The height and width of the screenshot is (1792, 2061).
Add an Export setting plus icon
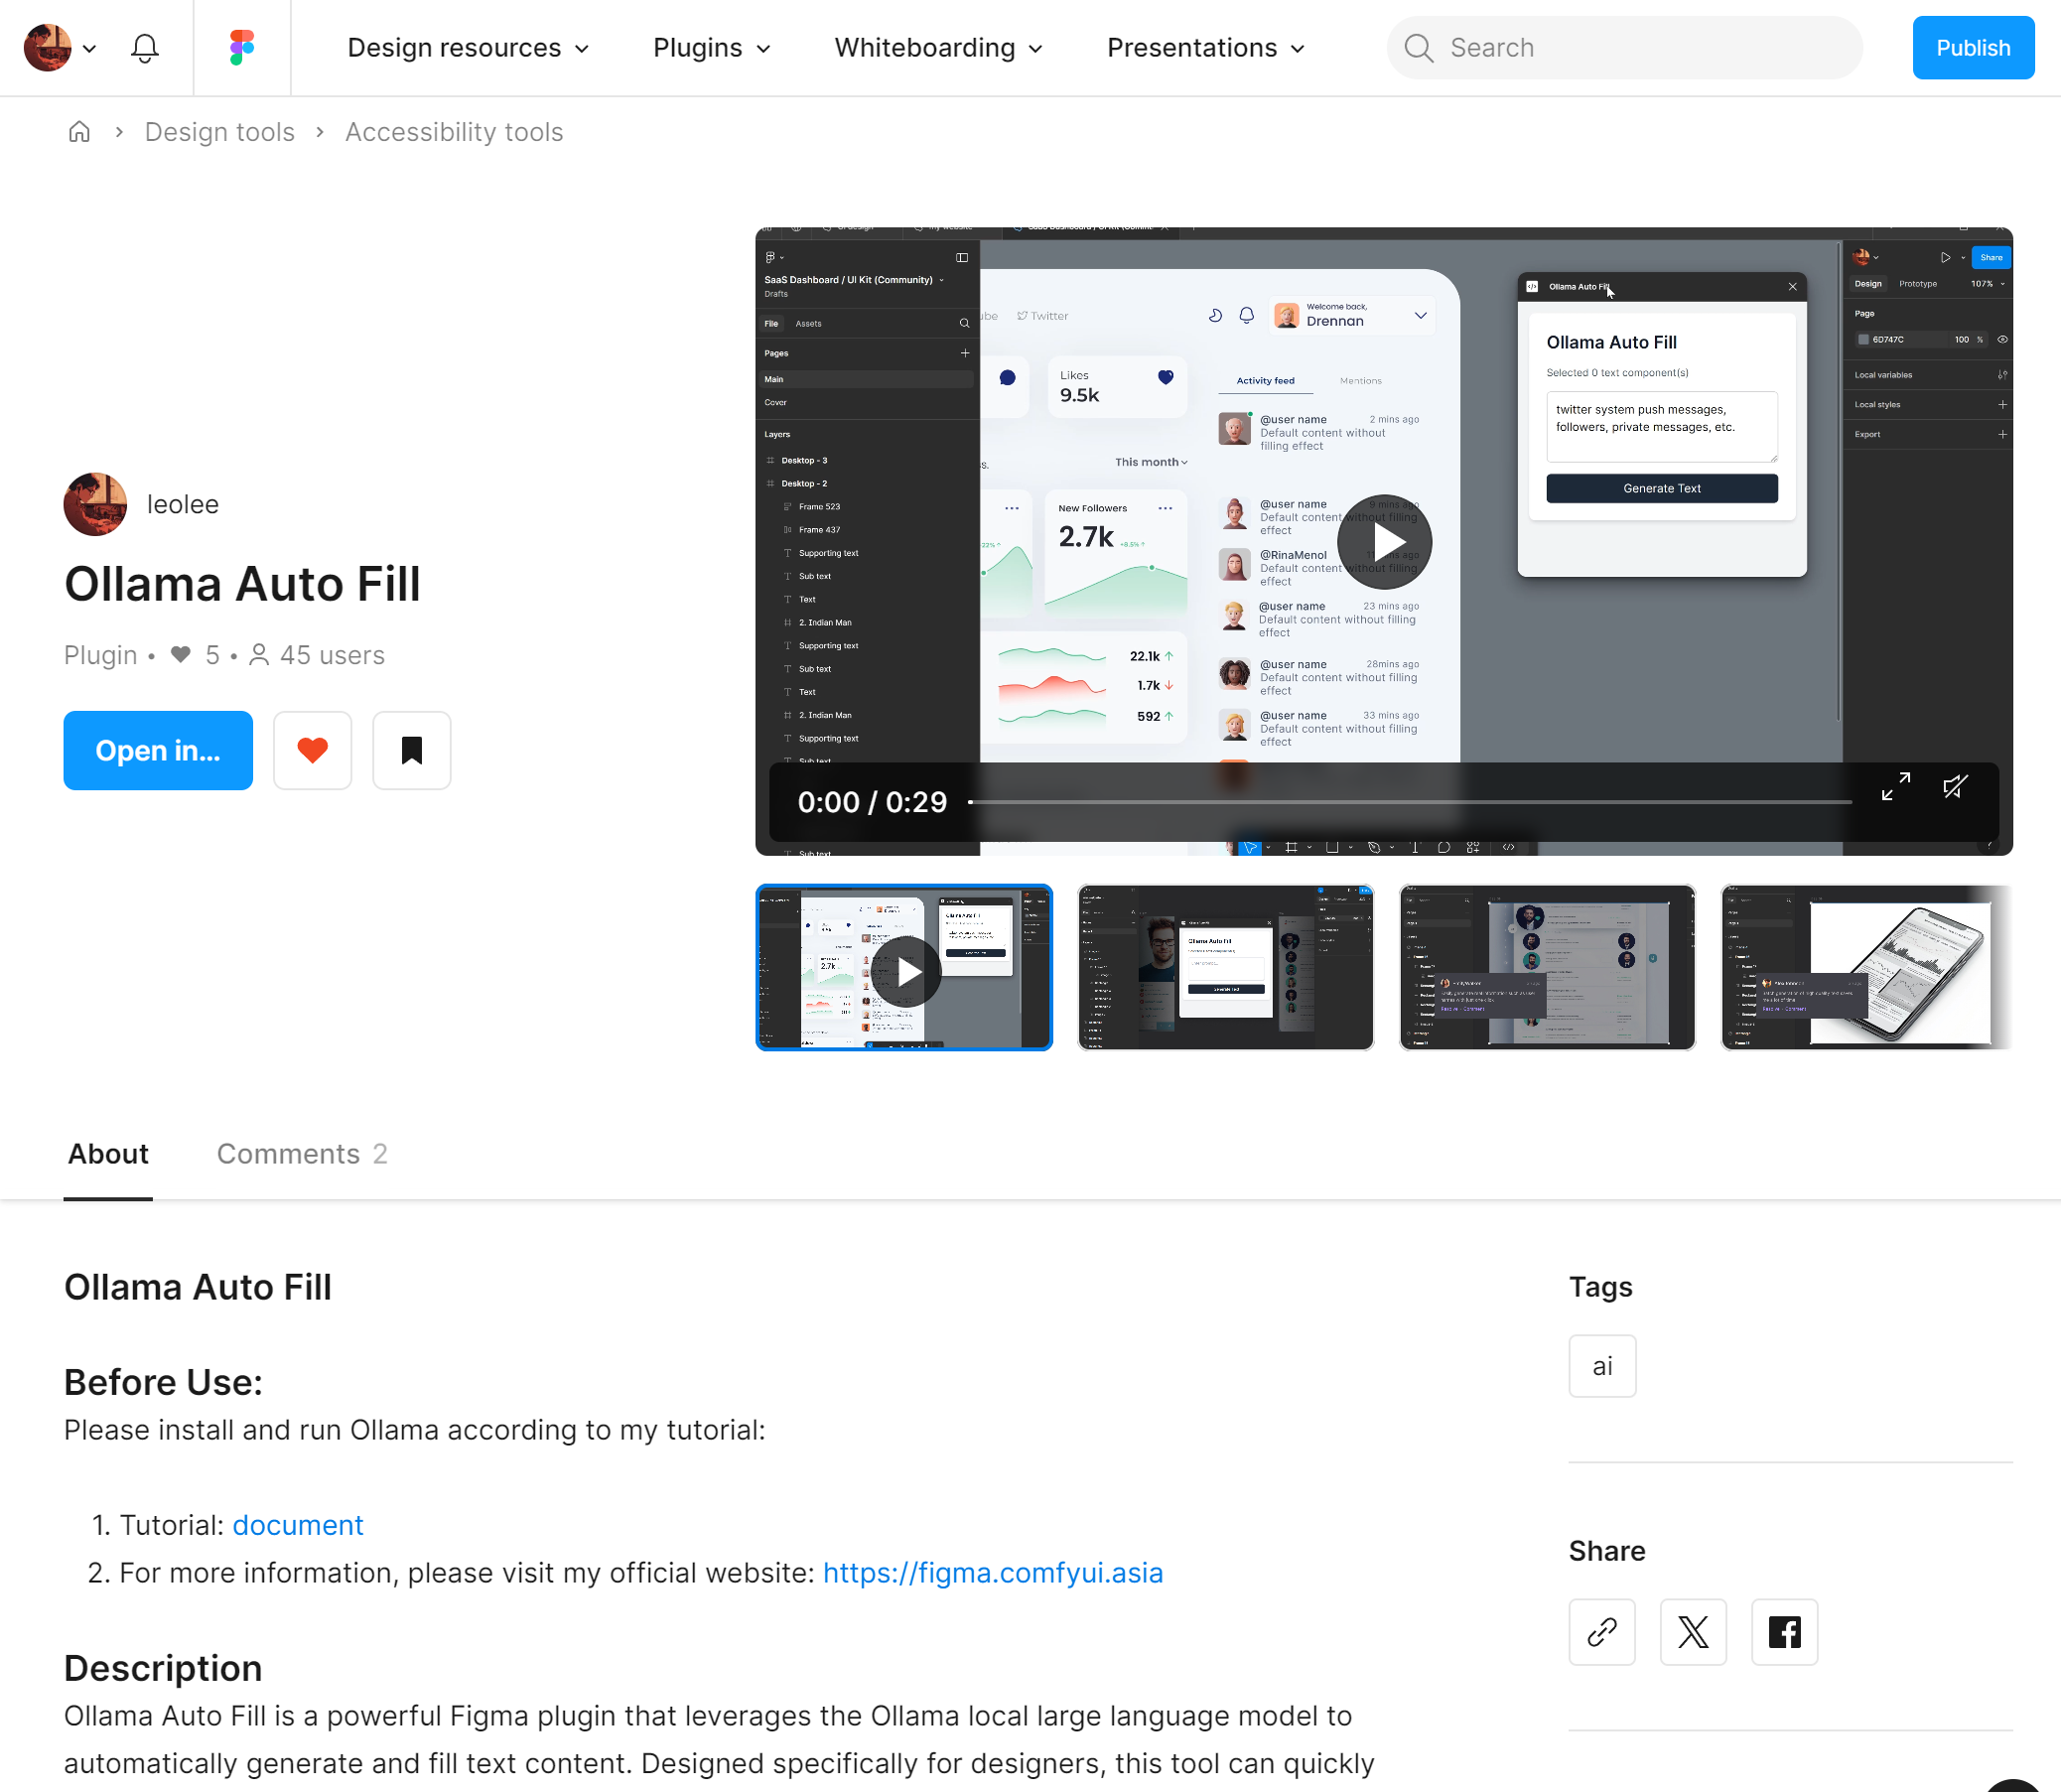point(2002,435)
